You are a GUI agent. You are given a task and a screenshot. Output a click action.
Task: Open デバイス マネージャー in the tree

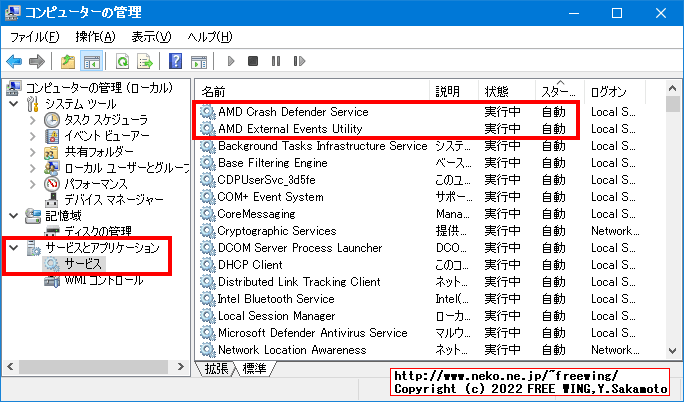click(114, 200)
